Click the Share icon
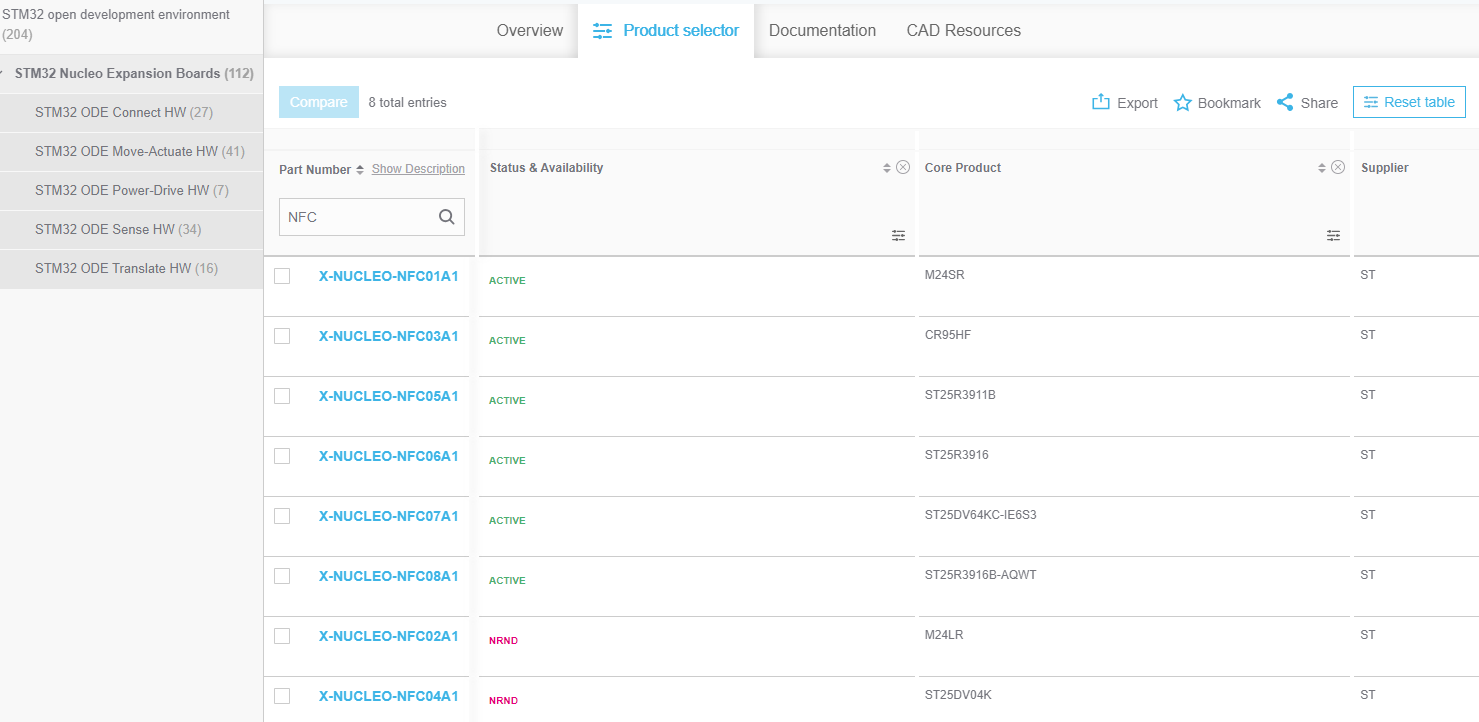The image size is (1479, 722). [x=1285, y=102]
